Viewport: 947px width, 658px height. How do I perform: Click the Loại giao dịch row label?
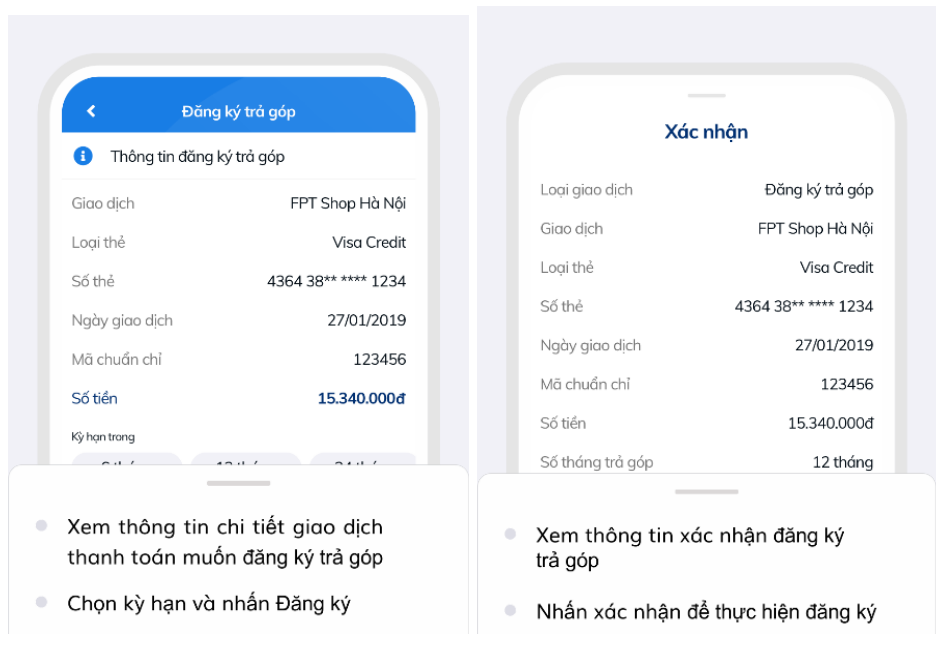[x=586, y=189]
